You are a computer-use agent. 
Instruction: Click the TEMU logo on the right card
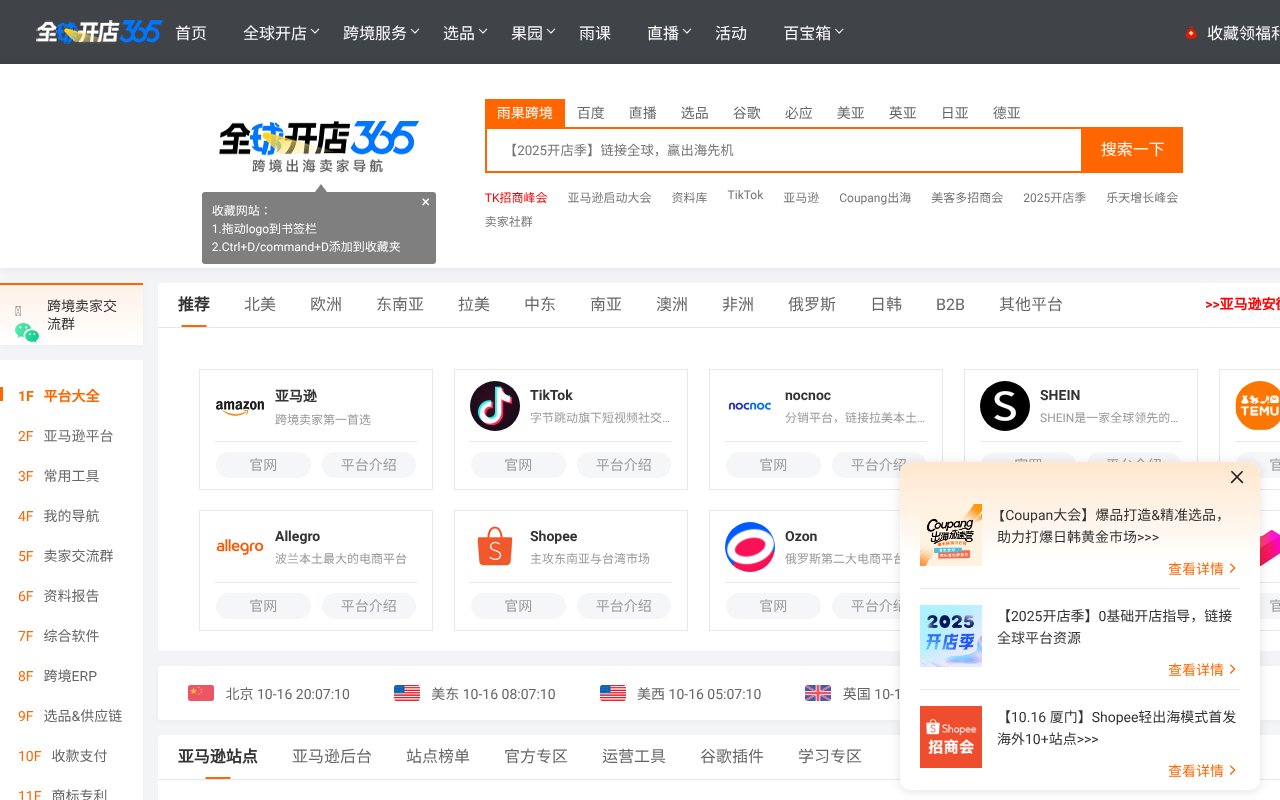[x=1258, y=405]
